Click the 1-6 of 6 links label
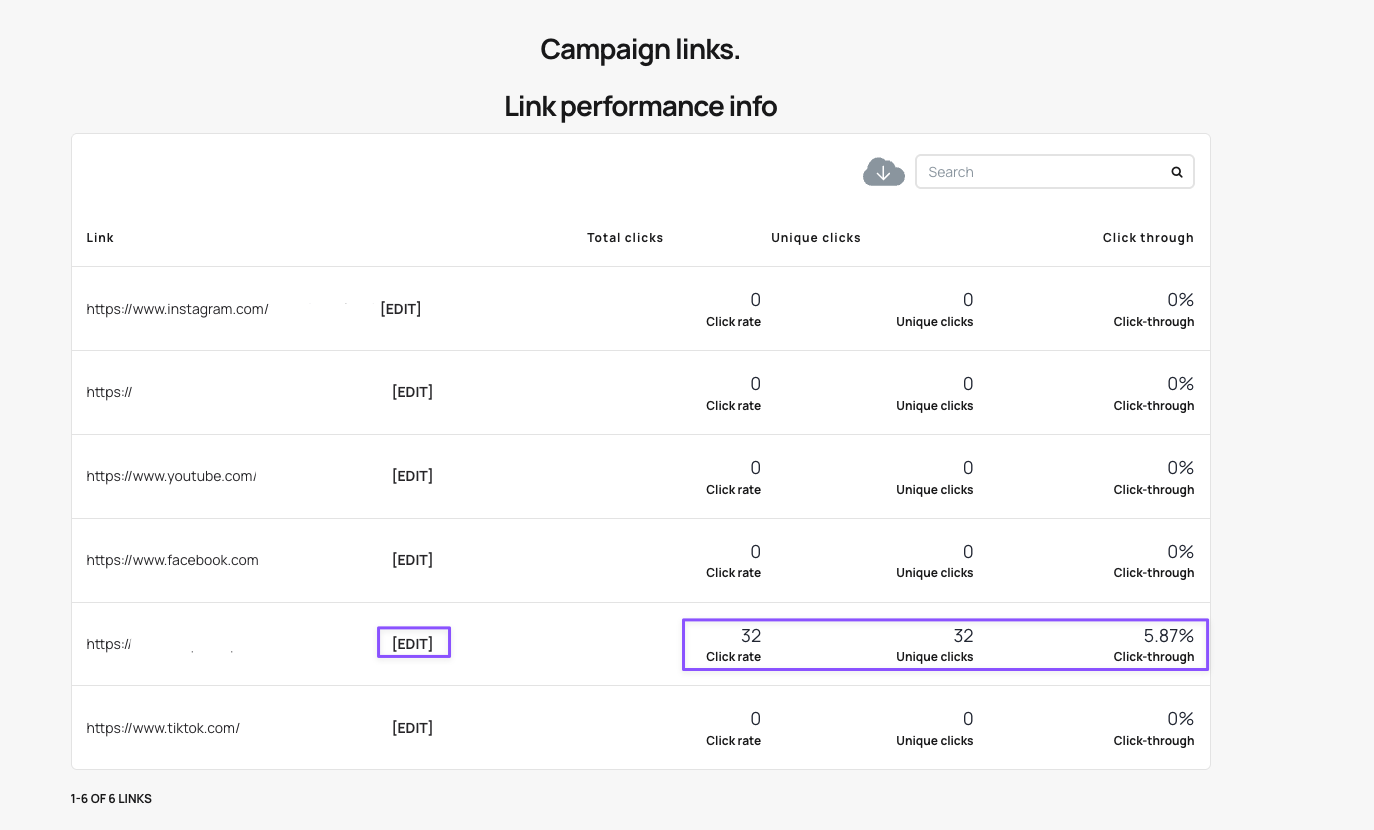Viewport: 1374px width, 830px height. (111, 799)
